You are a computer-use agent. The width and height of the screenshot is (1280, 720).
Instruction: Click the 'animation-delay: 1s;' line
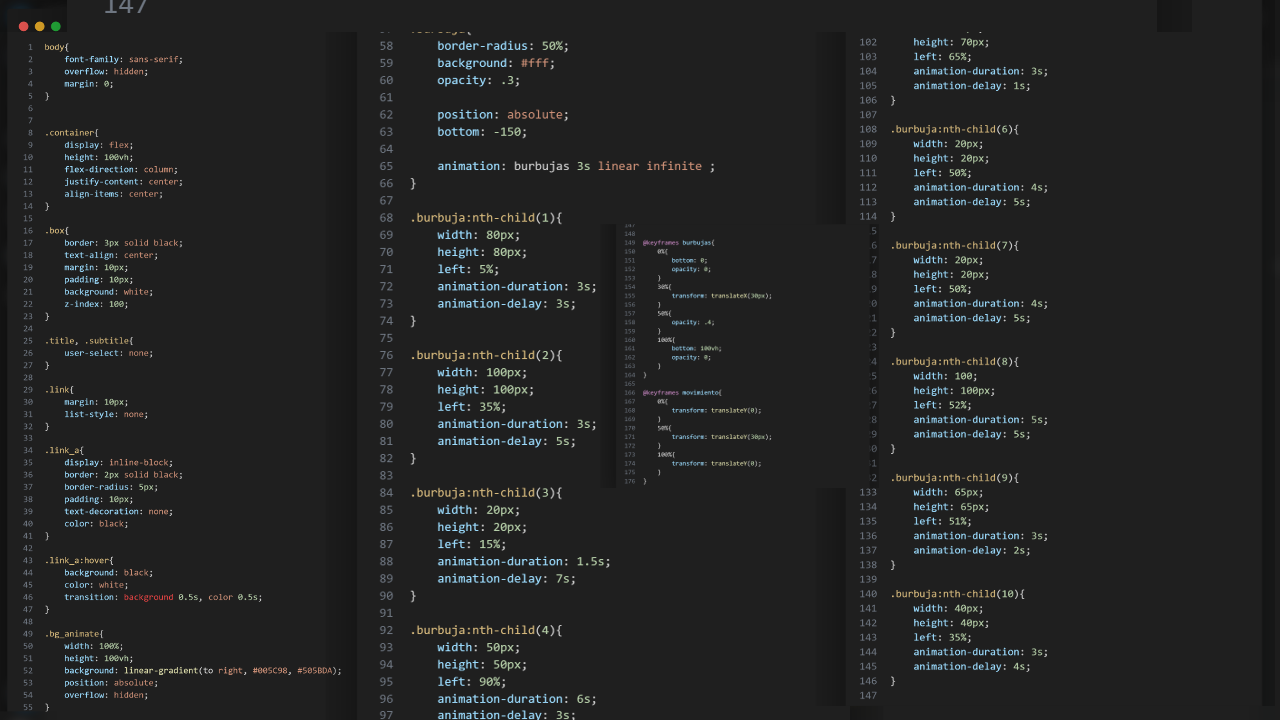pyautogui.click(x=972, y=86)
